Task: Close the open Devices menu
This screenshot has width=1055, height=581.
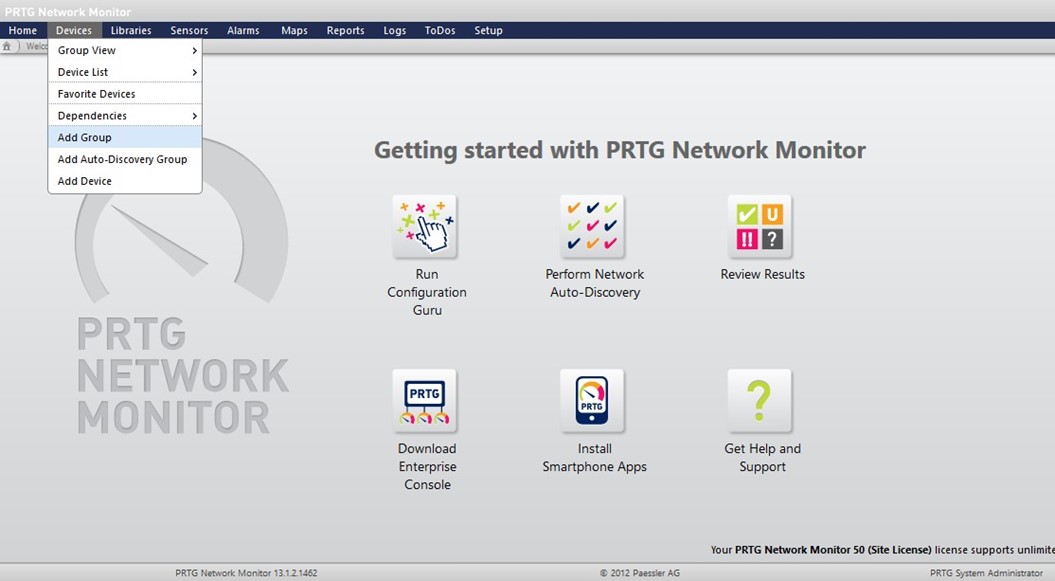Action: point(74,30)
